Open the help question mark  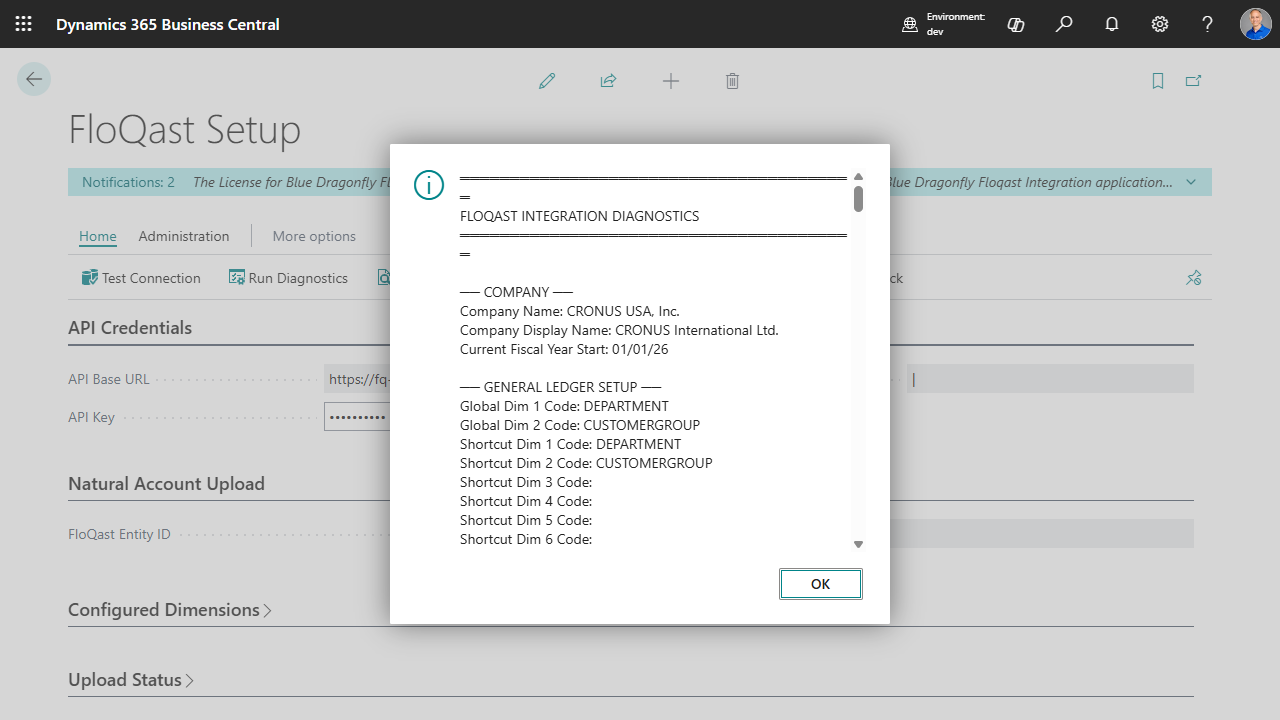[x=1208, y=24]
